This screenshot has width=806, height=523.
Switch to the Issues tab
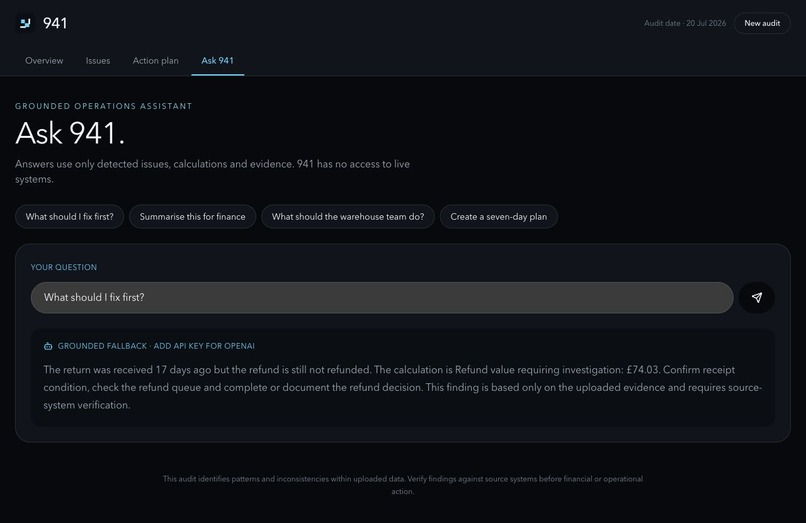(x=98, y=61)
